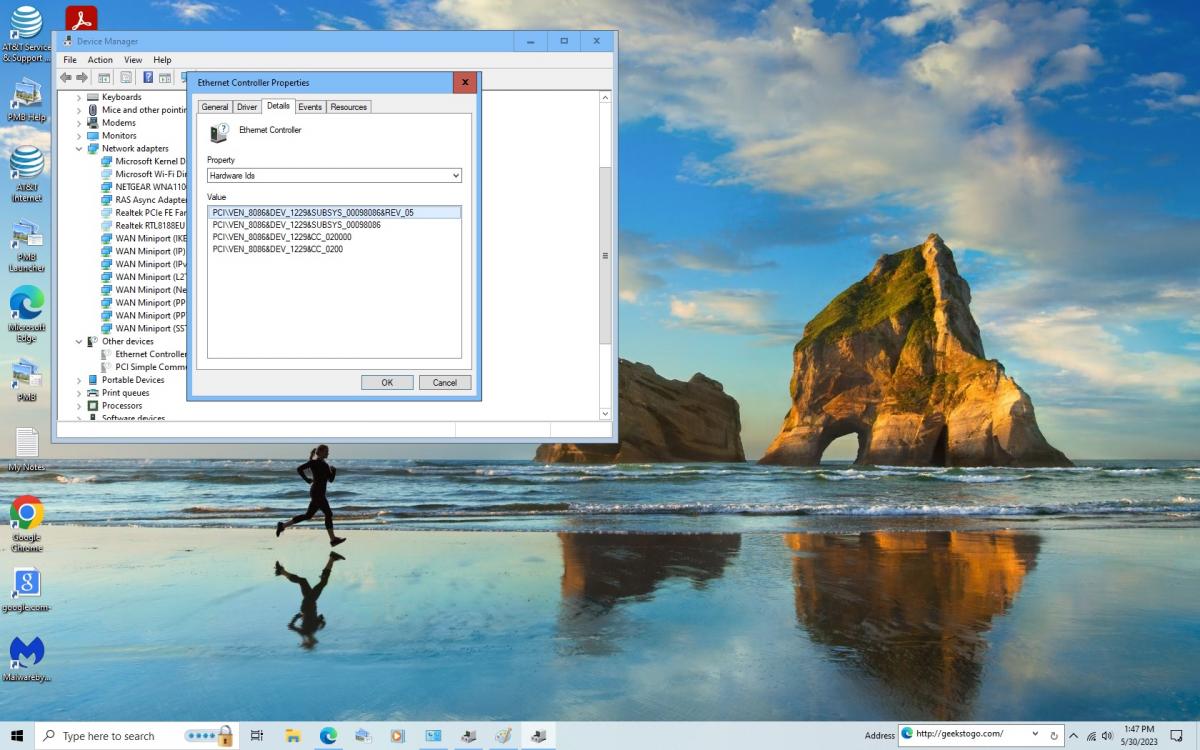The width and height of the screenshot is (1200, 750).
Task: Expand the Print queues category
Action: pos(79,393)
